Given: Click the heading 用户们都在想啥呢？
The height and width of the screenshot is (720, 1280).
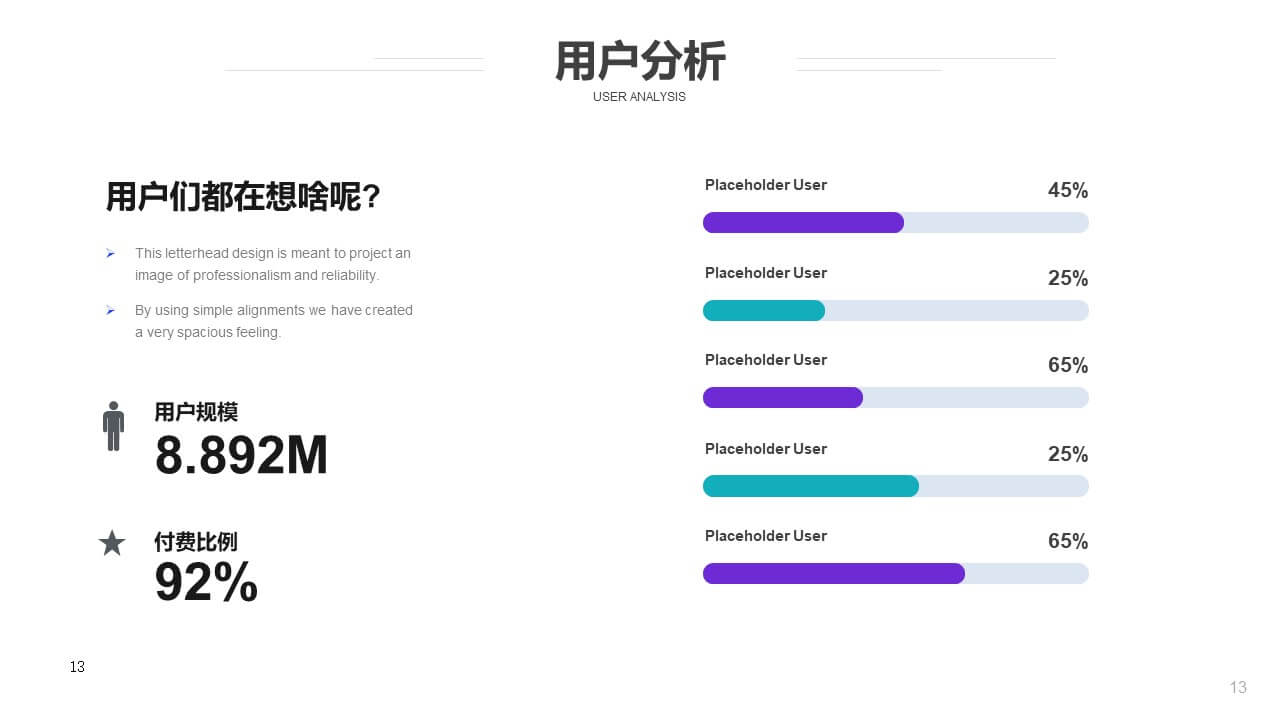Looking at the screenshot, I should click(244, 197).
